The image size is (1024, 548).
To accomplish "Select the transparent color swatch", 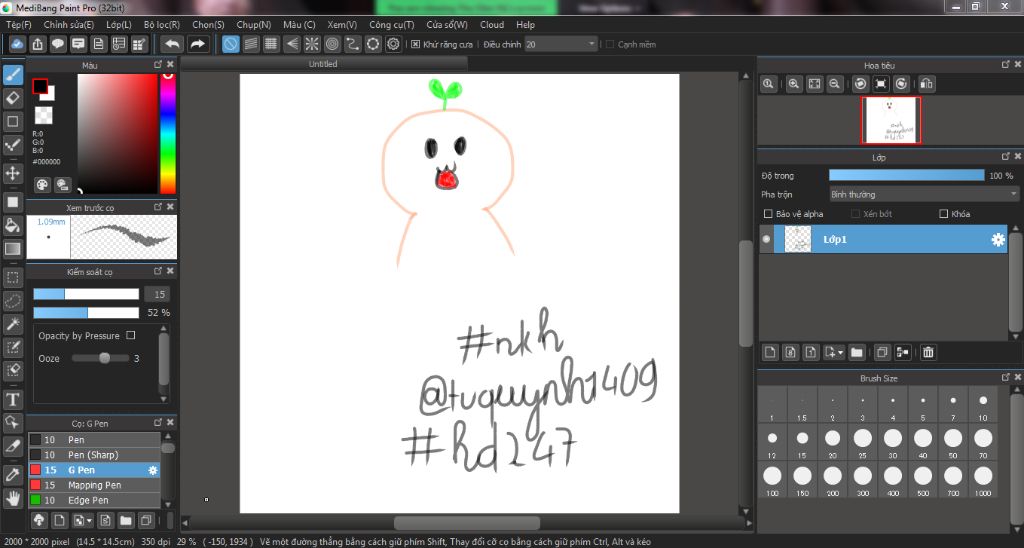I will click(43, 116).
